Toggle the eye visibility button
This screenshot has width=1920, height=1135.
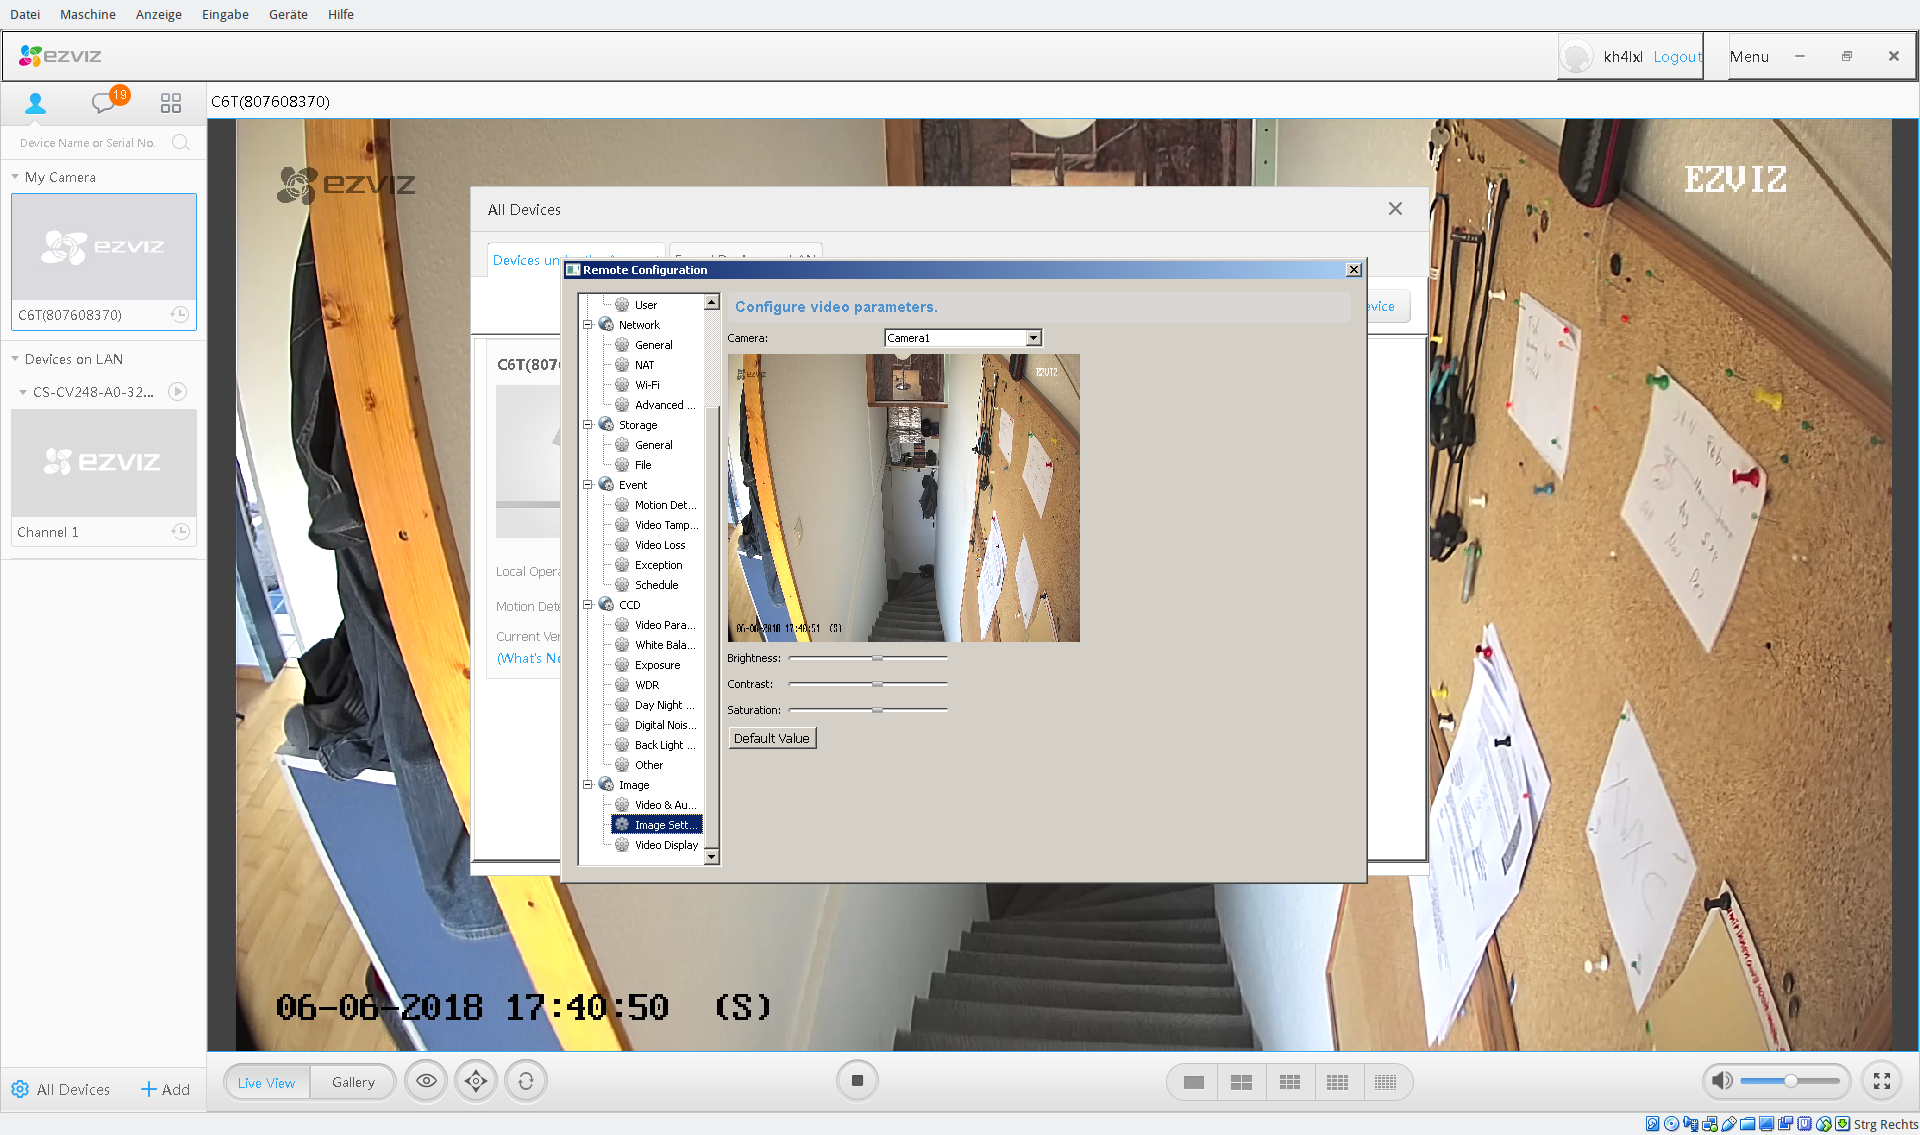(x=426, y=1081)
